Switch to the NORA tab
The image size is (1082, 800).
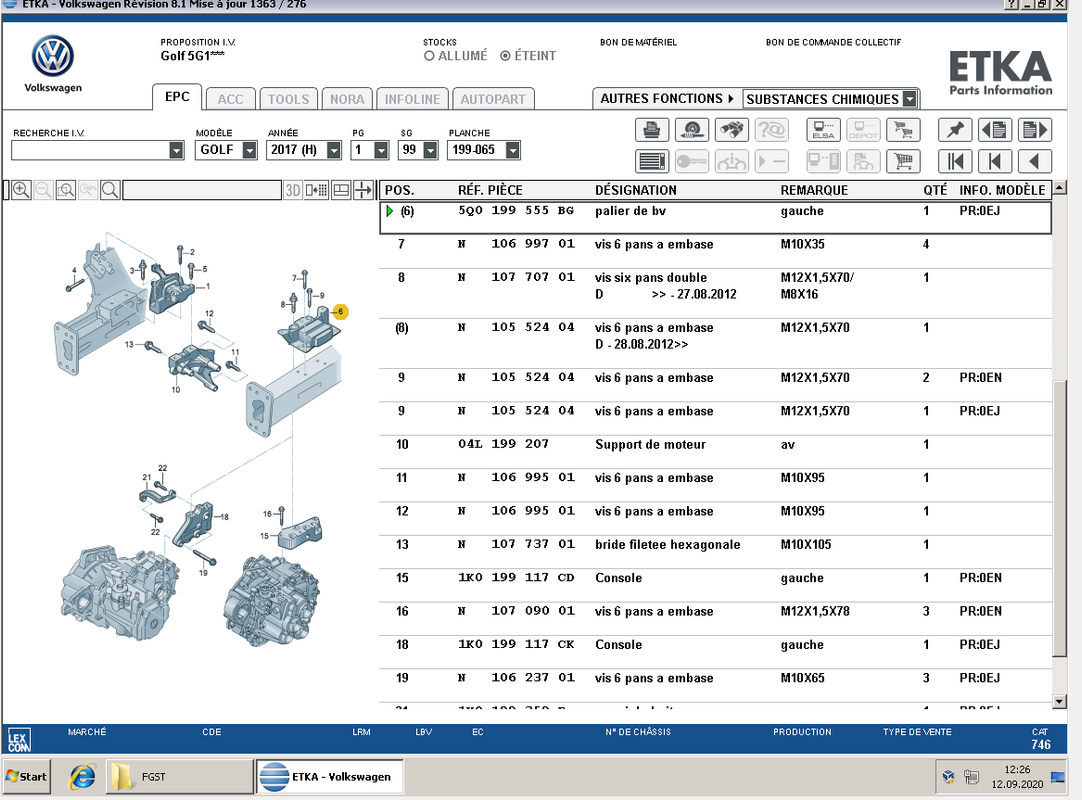point(347,99)
